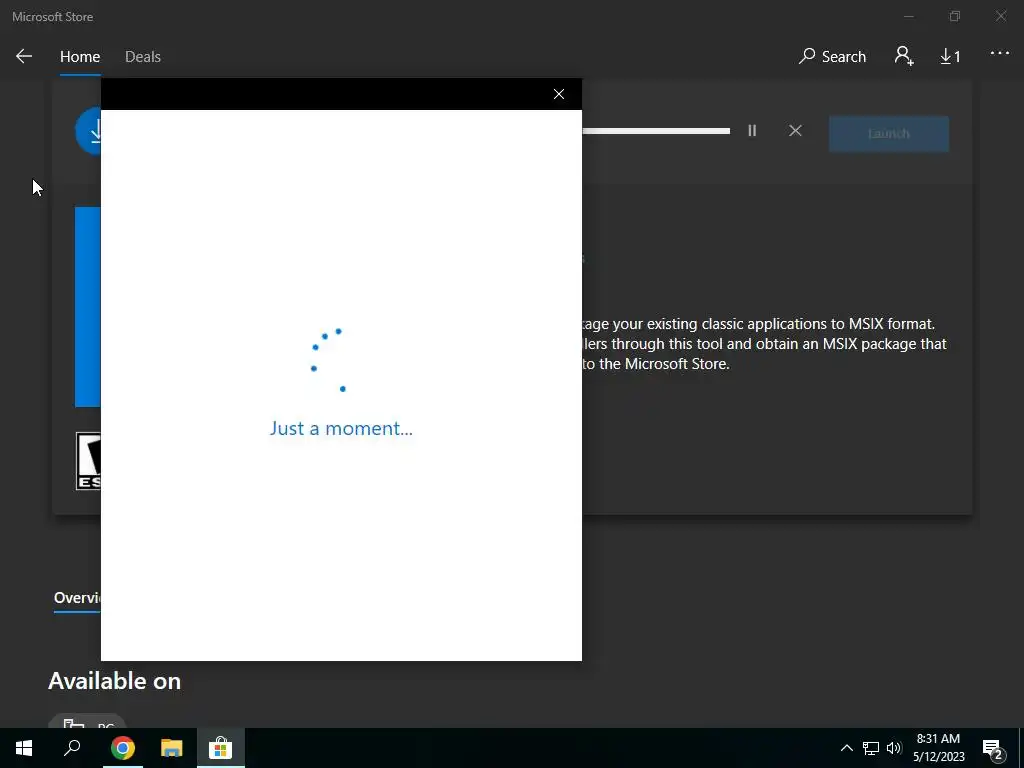Go back with the back arrow
Screen dimensions: 1024x768
(24, 56)
